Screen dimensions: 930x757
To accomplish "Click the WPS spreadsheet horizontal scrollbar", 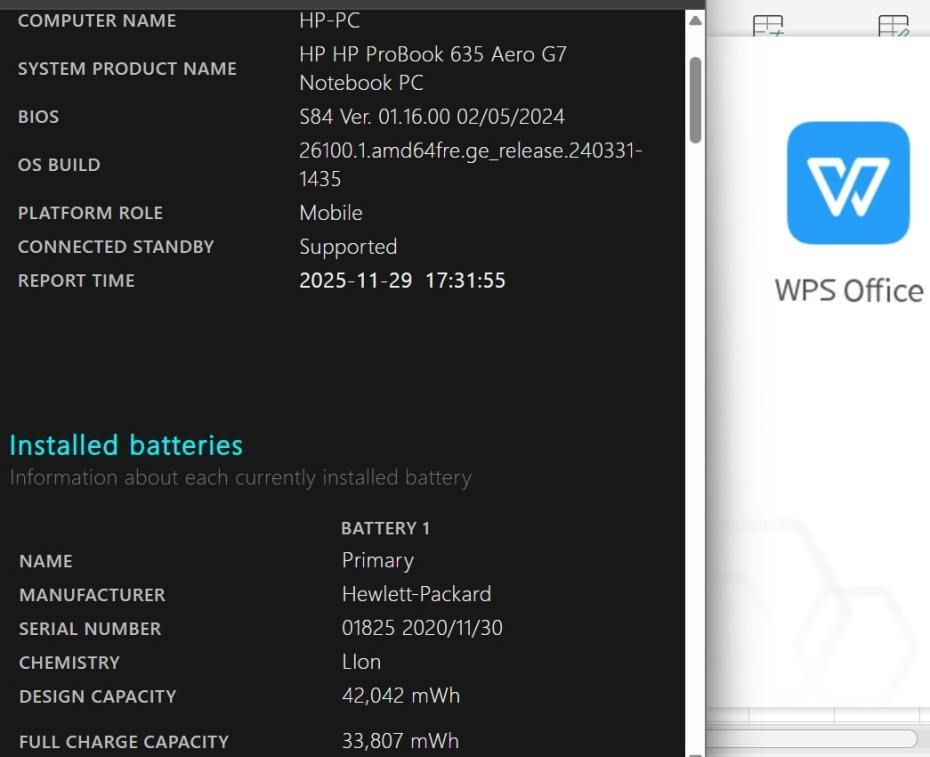I will pos(812,739).
